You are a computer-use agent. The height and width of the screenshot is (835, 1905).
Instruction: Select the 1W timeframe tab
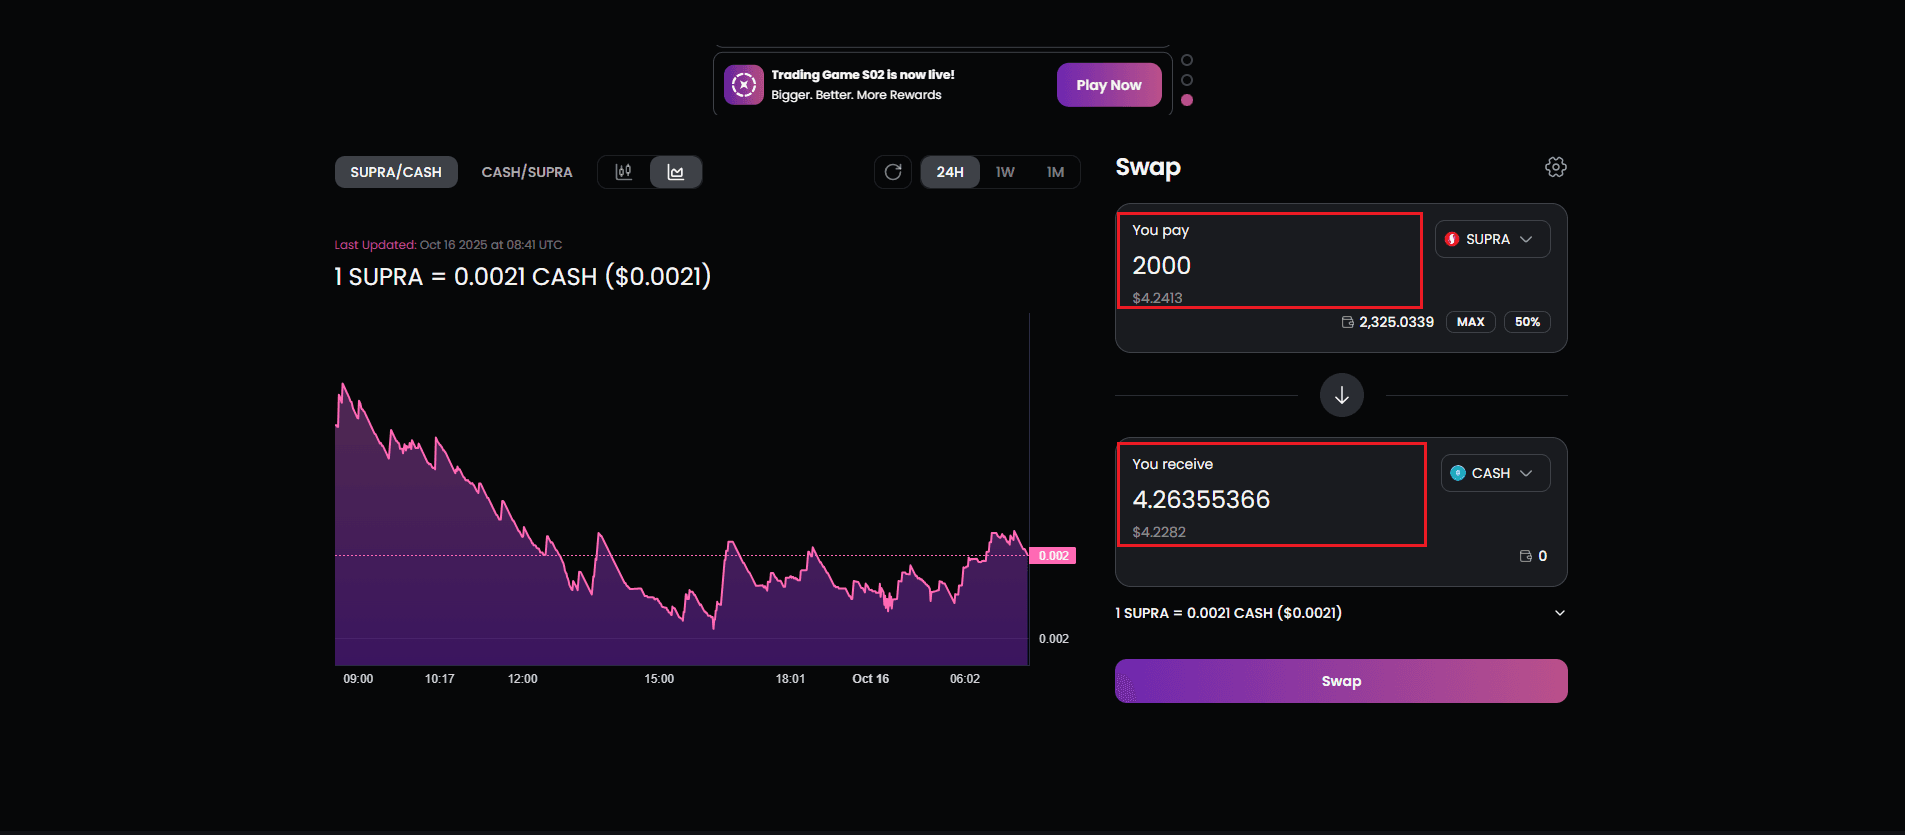pyautogui.click(x=1005, y=172)
